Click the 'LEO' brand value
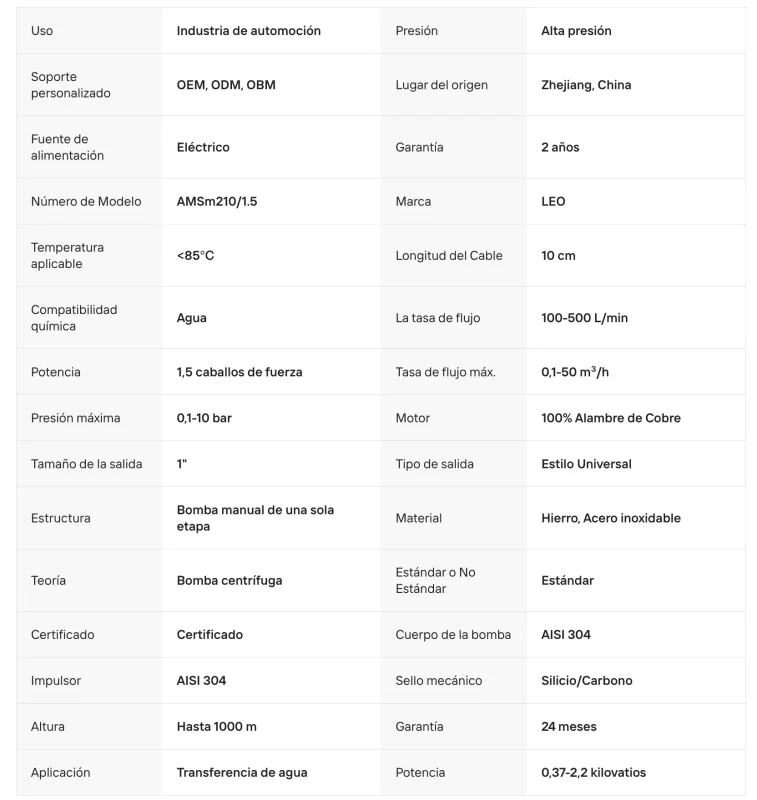 point(553,202)
